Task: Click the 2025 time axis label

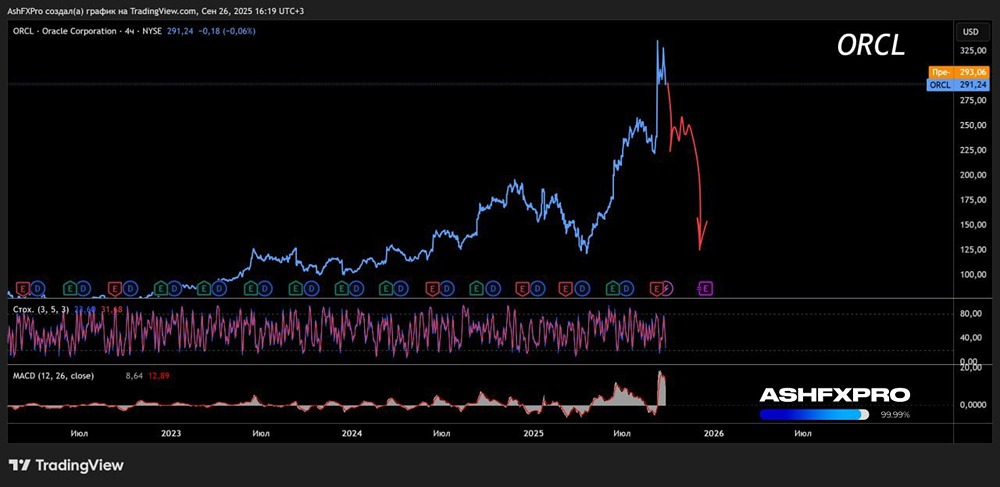Action: 533,433
